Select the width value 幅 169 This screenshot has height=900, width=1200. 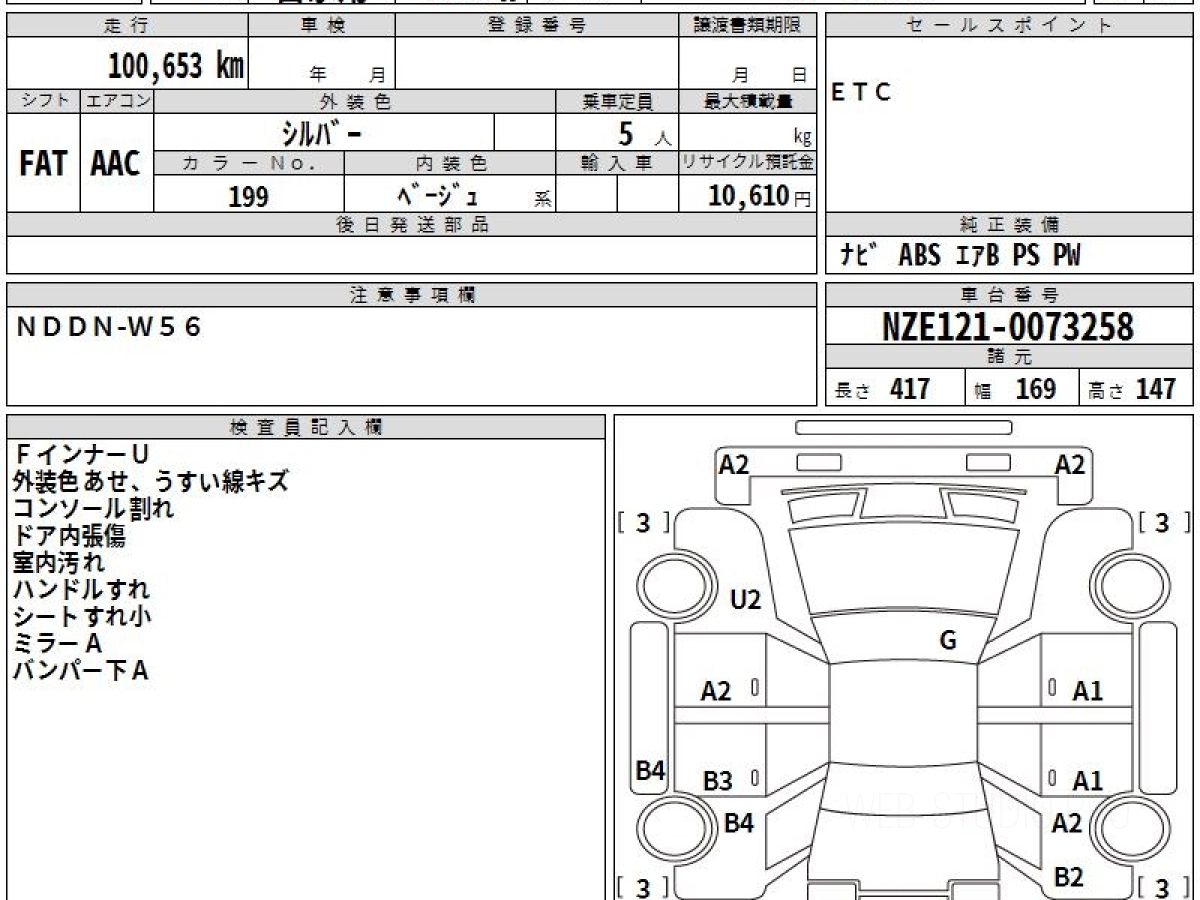click(1015, 389)
